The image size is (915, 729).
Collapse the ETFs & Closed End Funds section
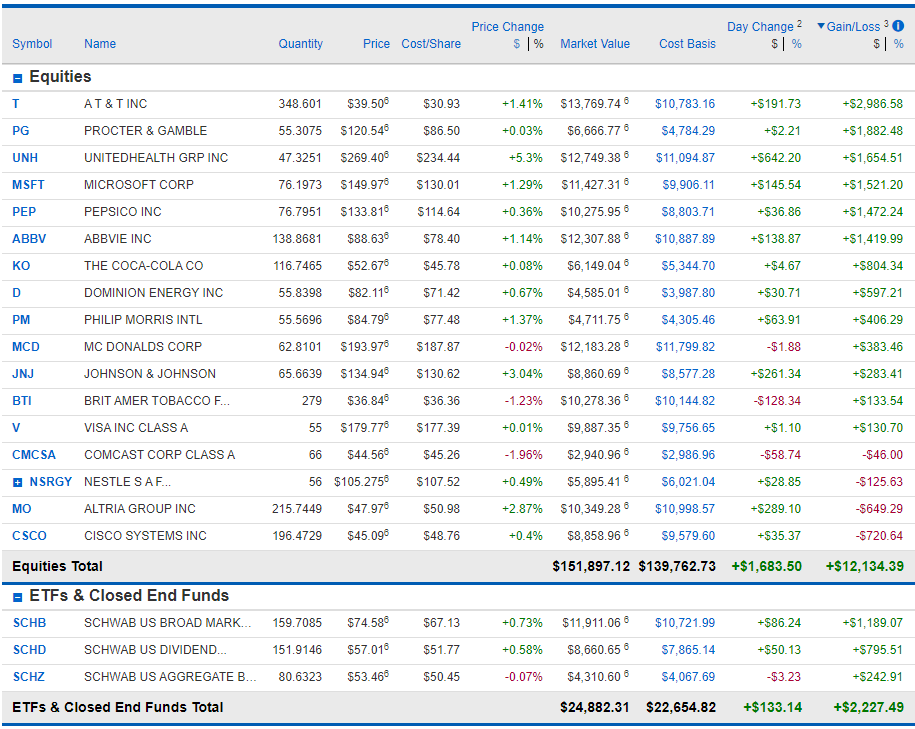pos(18,597)
